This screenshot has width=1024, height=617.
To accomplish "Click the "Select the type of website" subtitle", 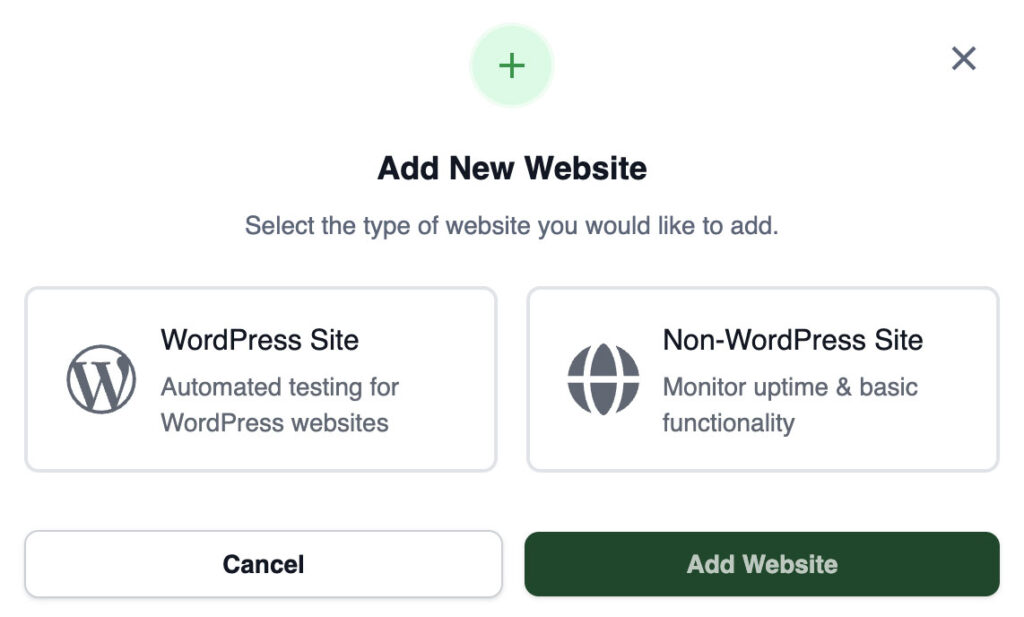I will coord(512,225).
